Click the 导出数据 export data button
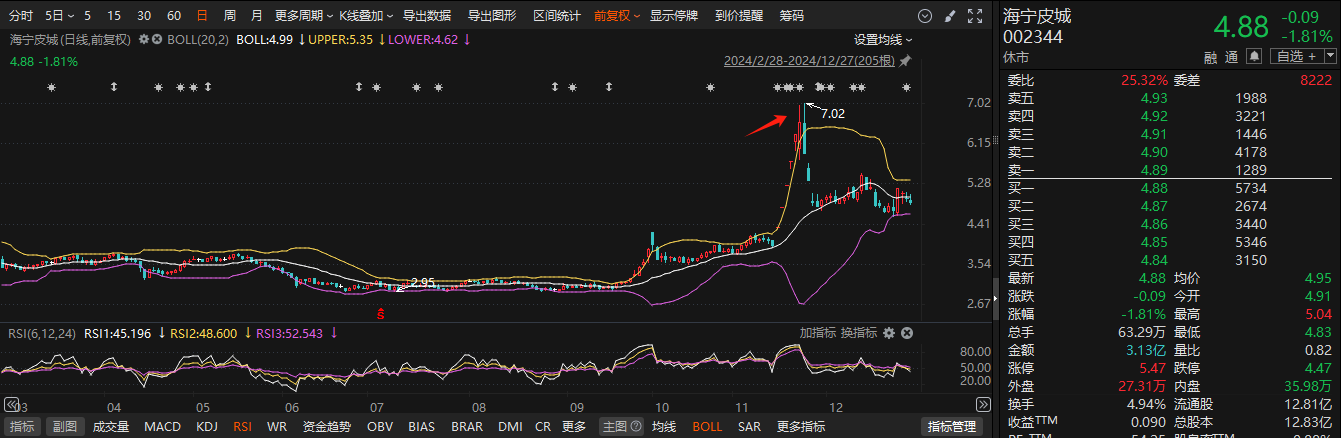The image size is (1341, 438). 426,16
